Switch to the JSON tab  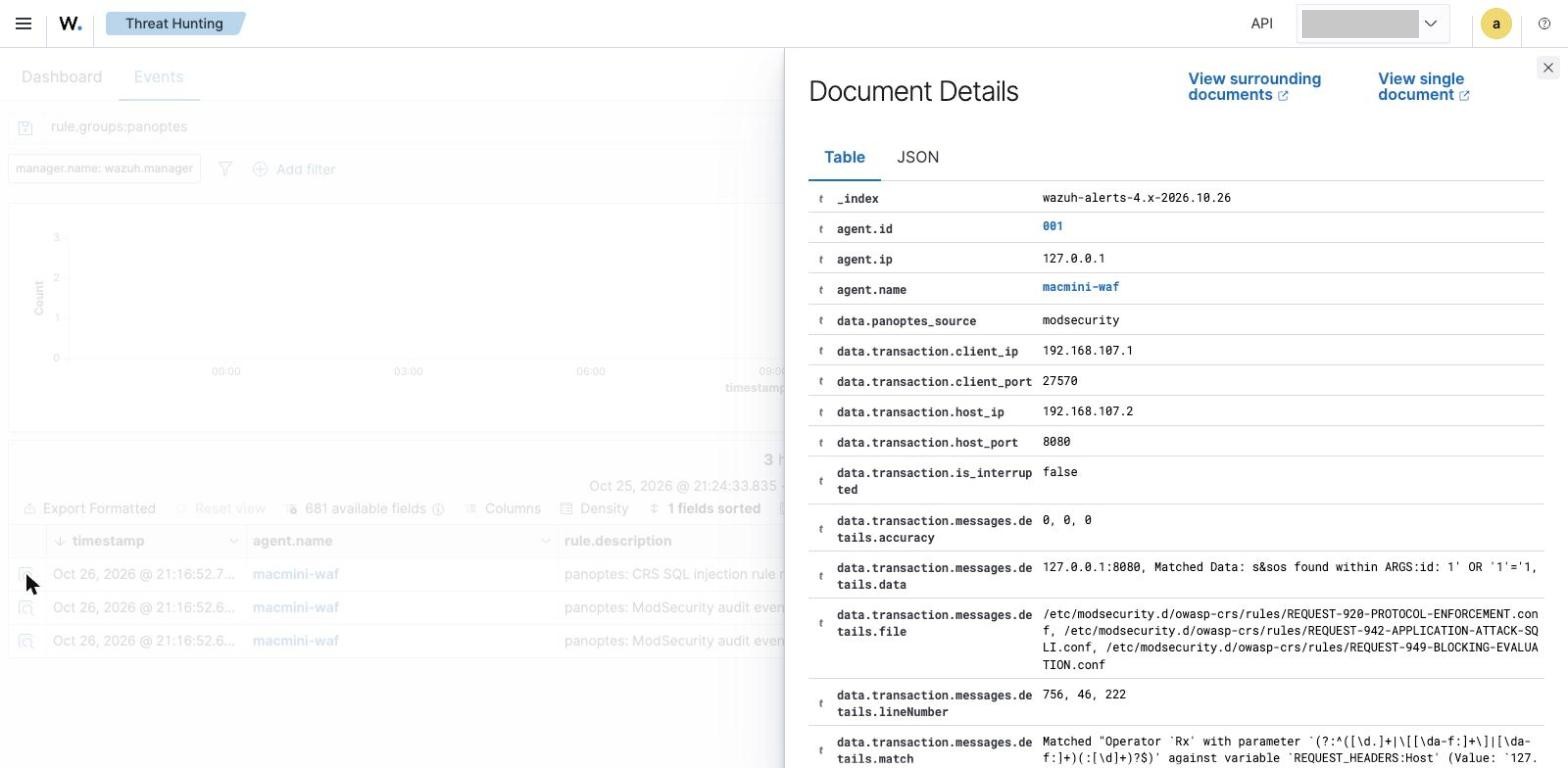pyautogui.click(x=917, y=157)
